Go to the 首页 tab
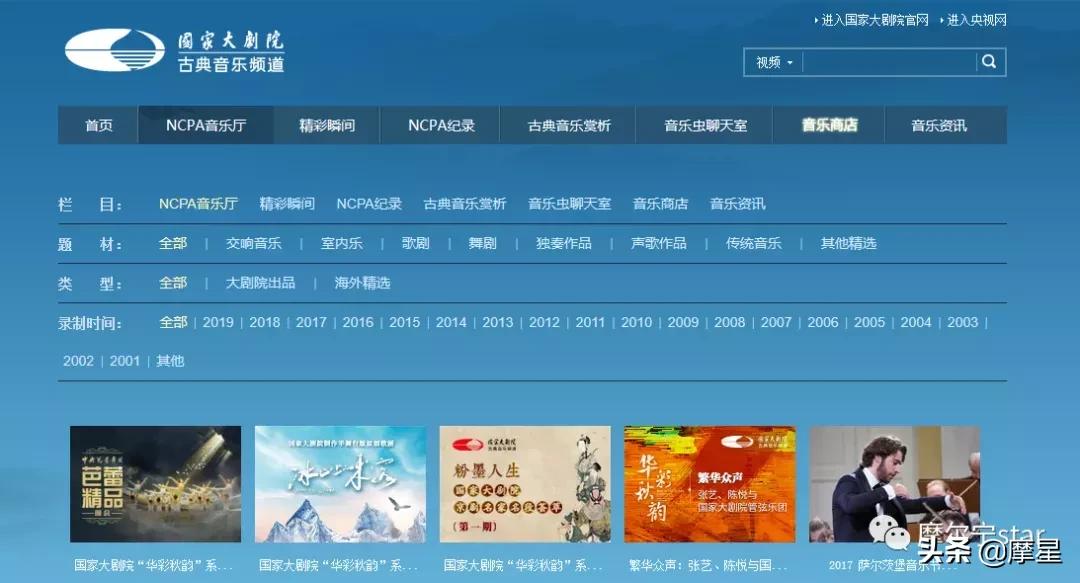Screen dimensions: 1080x583 point(97,125)
